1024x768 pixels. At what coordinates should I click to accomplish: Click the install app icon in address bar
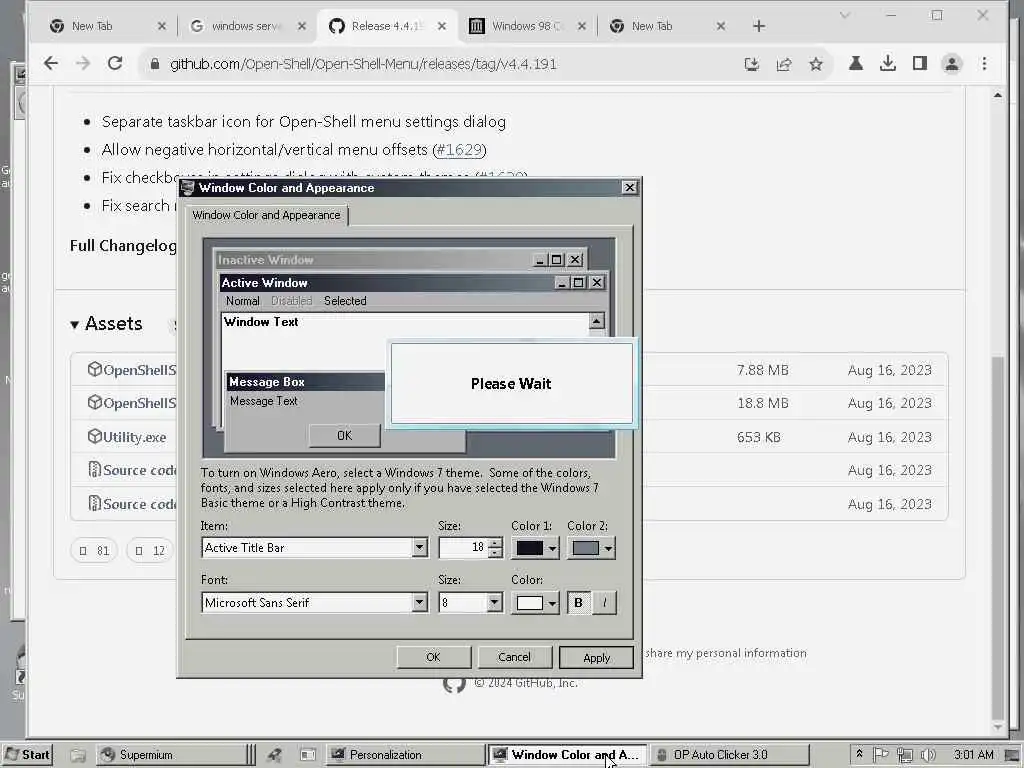point(752,64)
